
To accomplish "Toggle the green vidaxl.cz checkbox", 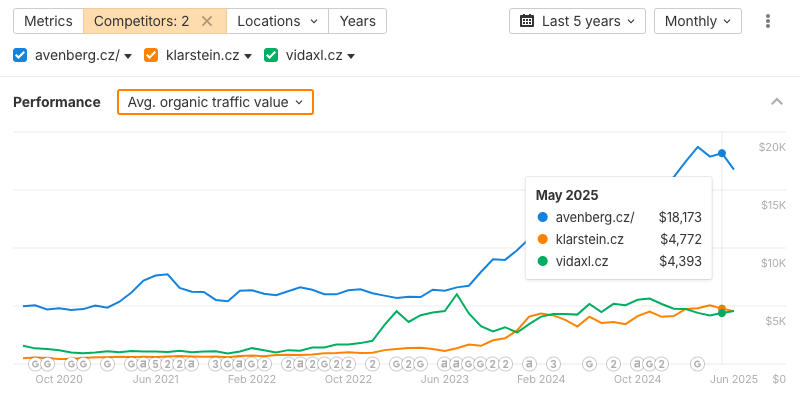I will (271, 55).
